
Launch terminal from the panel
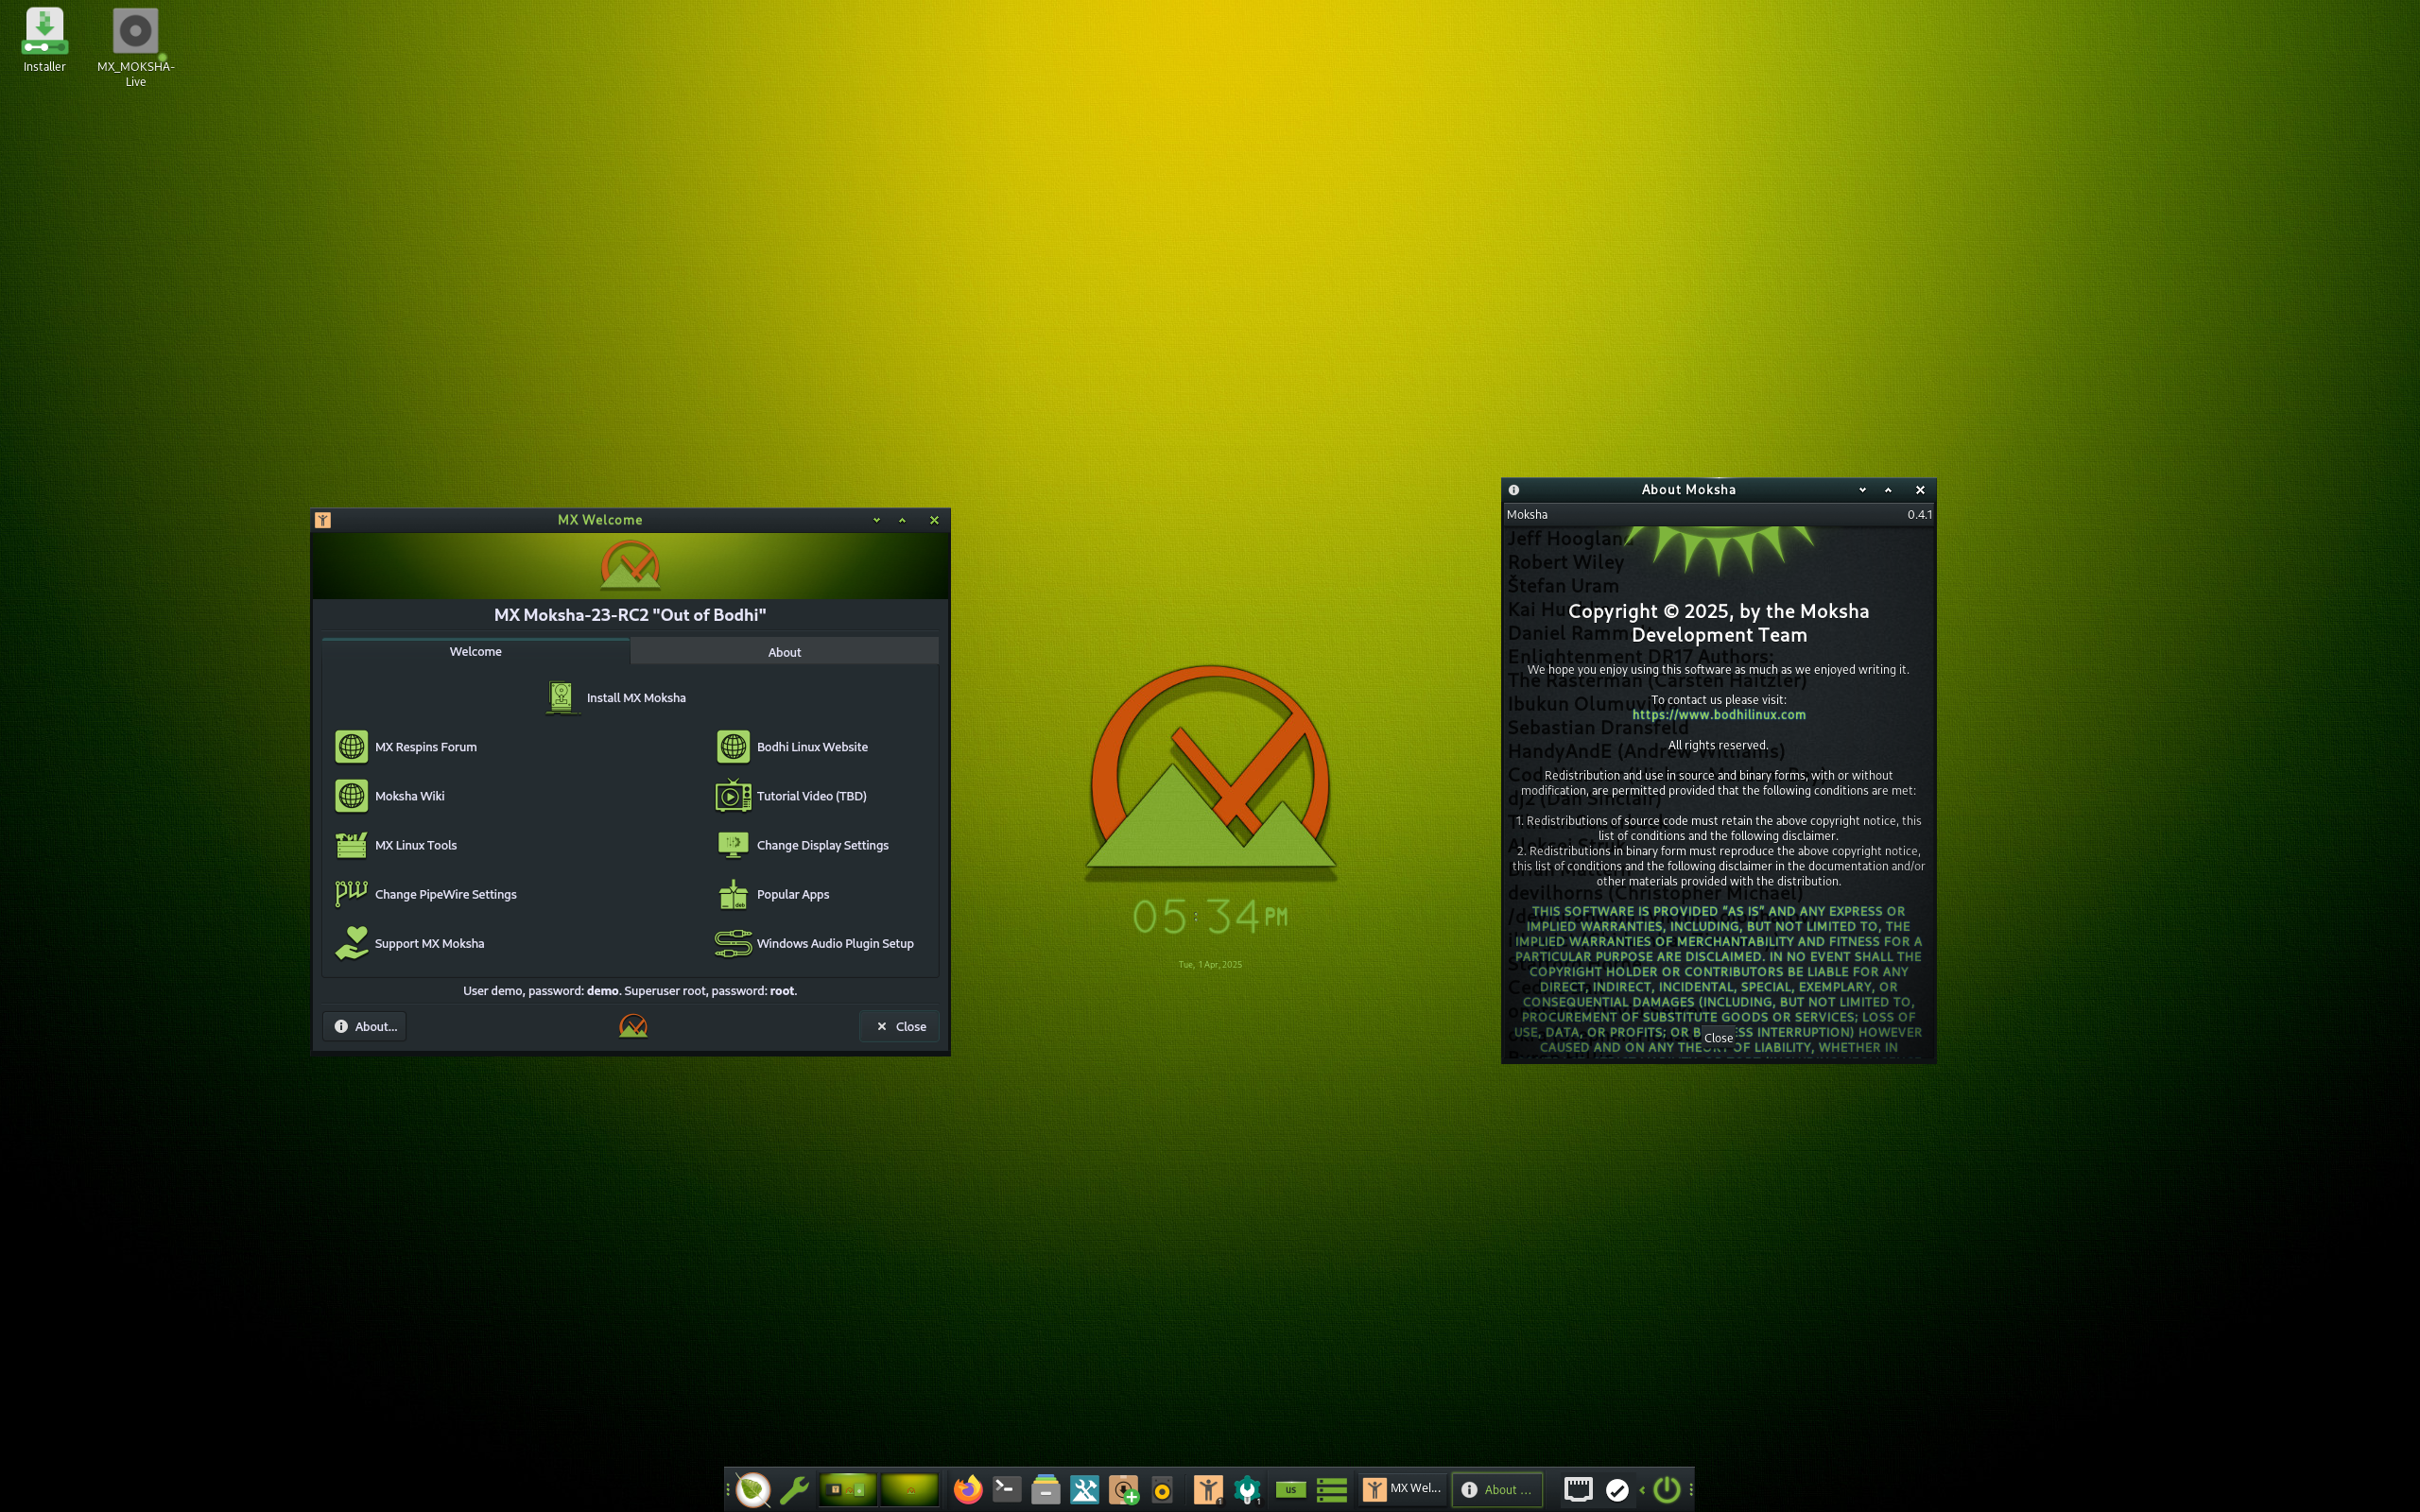(x=1006, y=1489)
